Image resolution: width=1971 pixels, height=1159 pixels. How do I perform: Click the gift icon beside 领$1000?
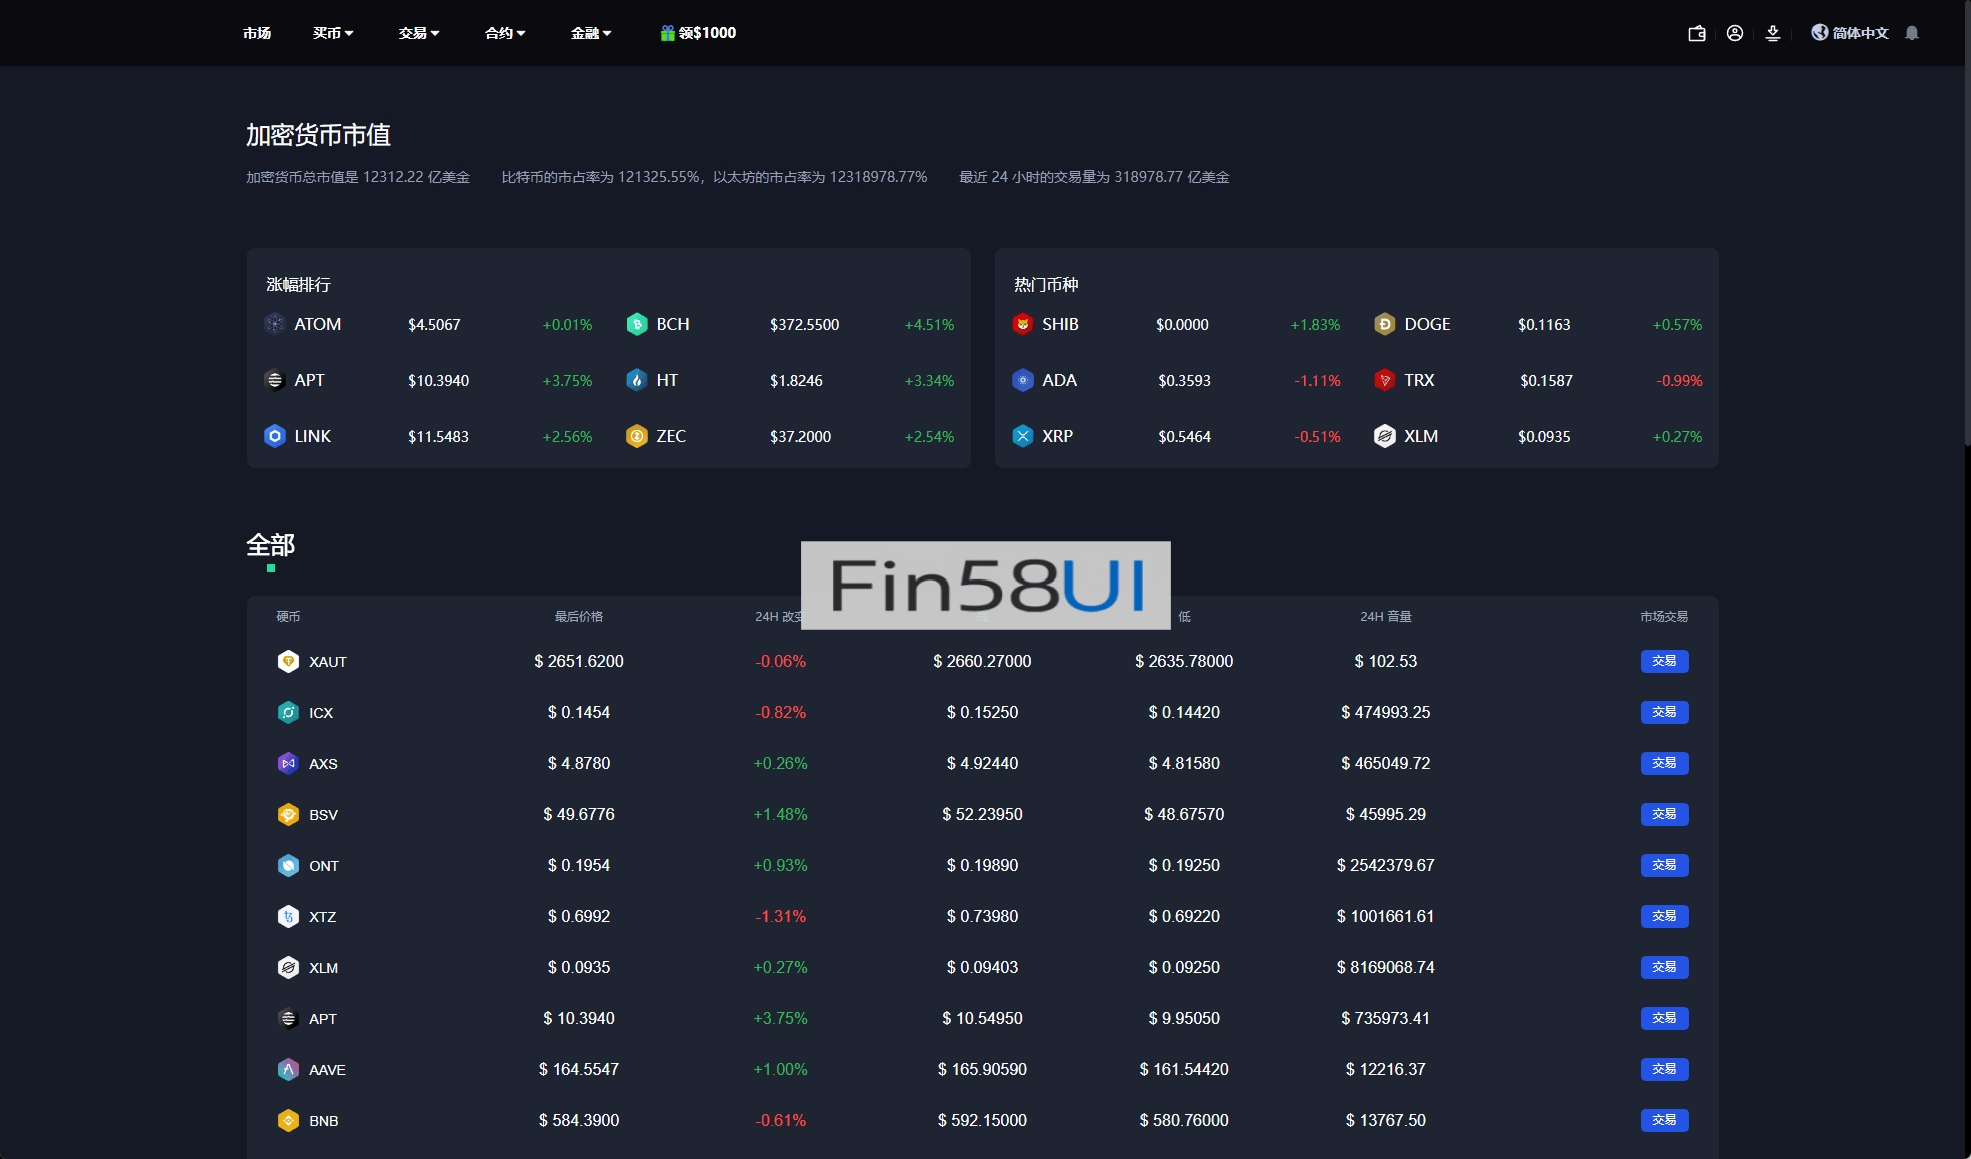coord(667,33)
